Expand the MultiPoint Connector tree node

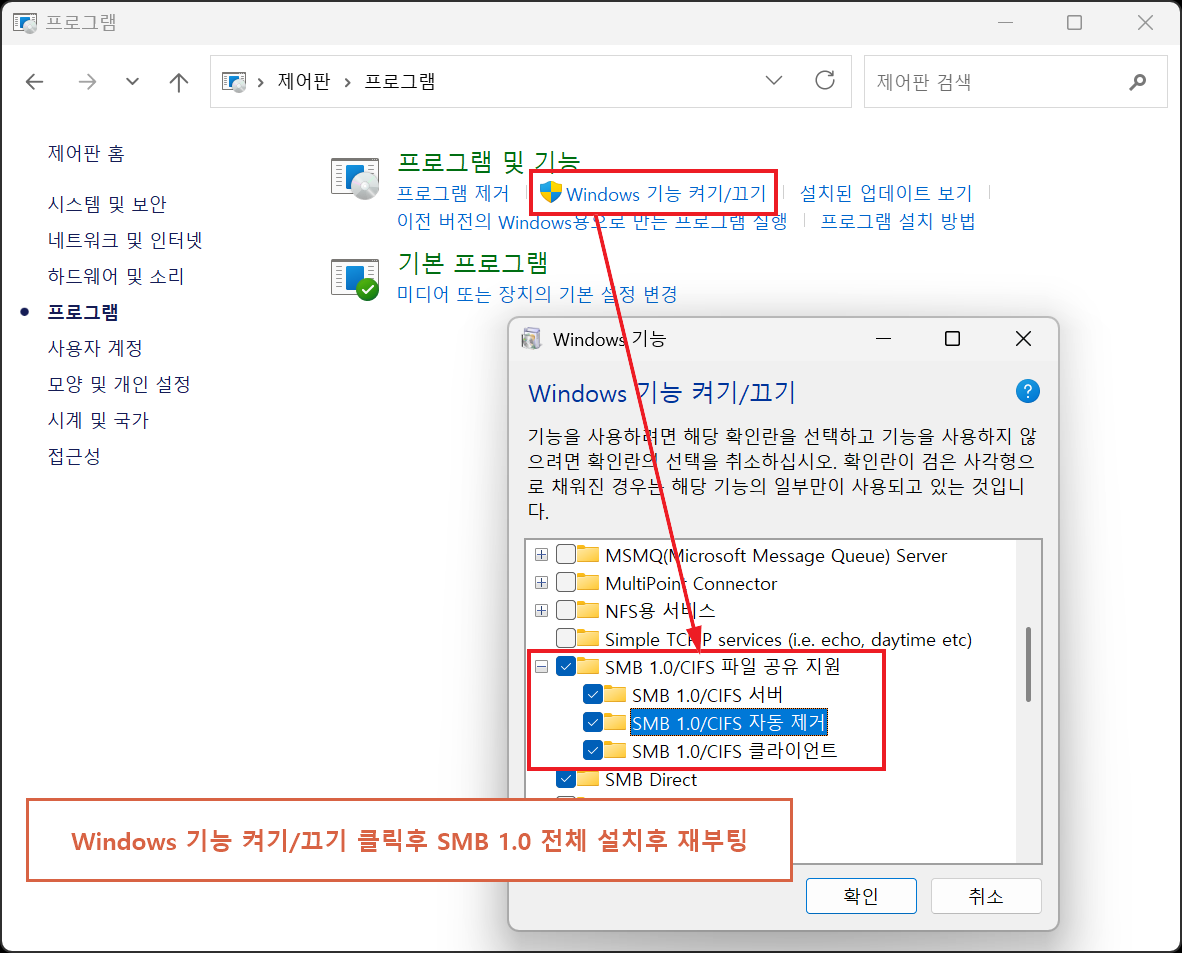[x=541, y=583]
